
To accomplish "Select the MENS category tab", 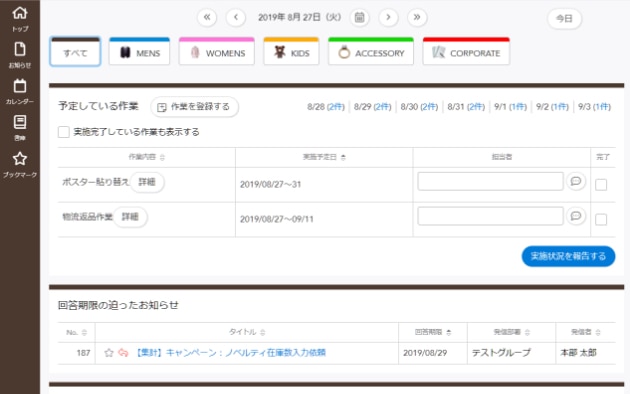I will [139, 52].
